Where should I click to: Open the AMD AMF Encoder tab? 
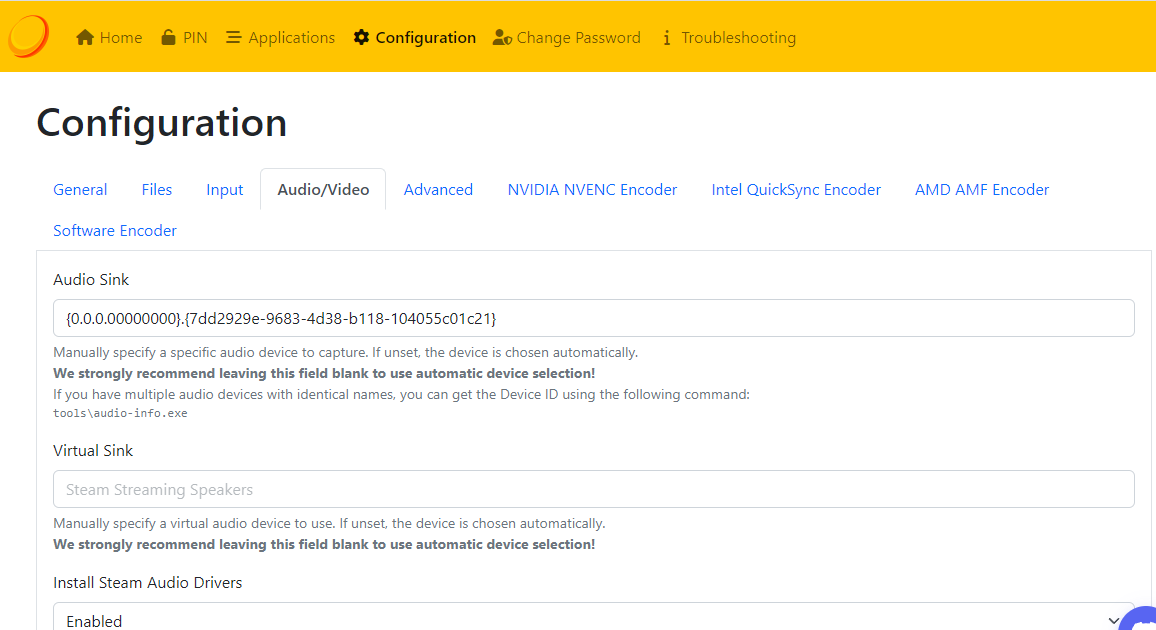click(982, 189)
